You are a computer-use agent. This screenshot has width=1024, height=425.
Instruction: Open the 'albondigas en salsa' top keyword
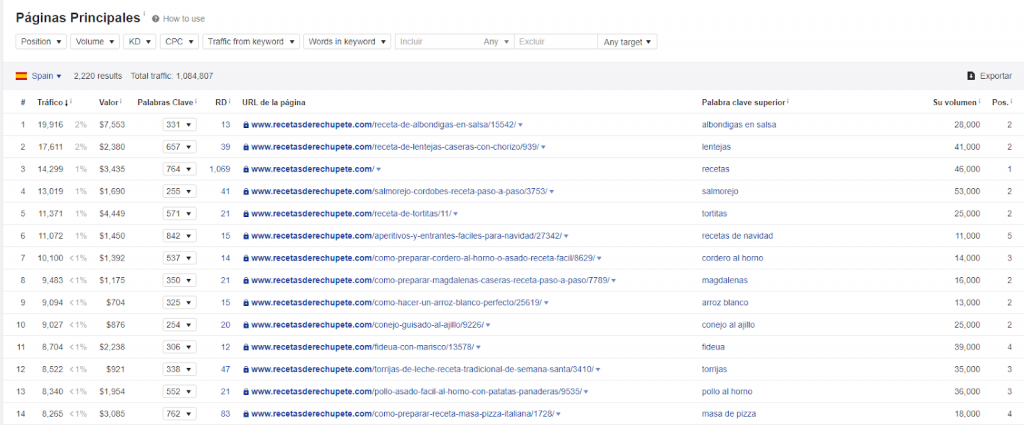(739, 125)
